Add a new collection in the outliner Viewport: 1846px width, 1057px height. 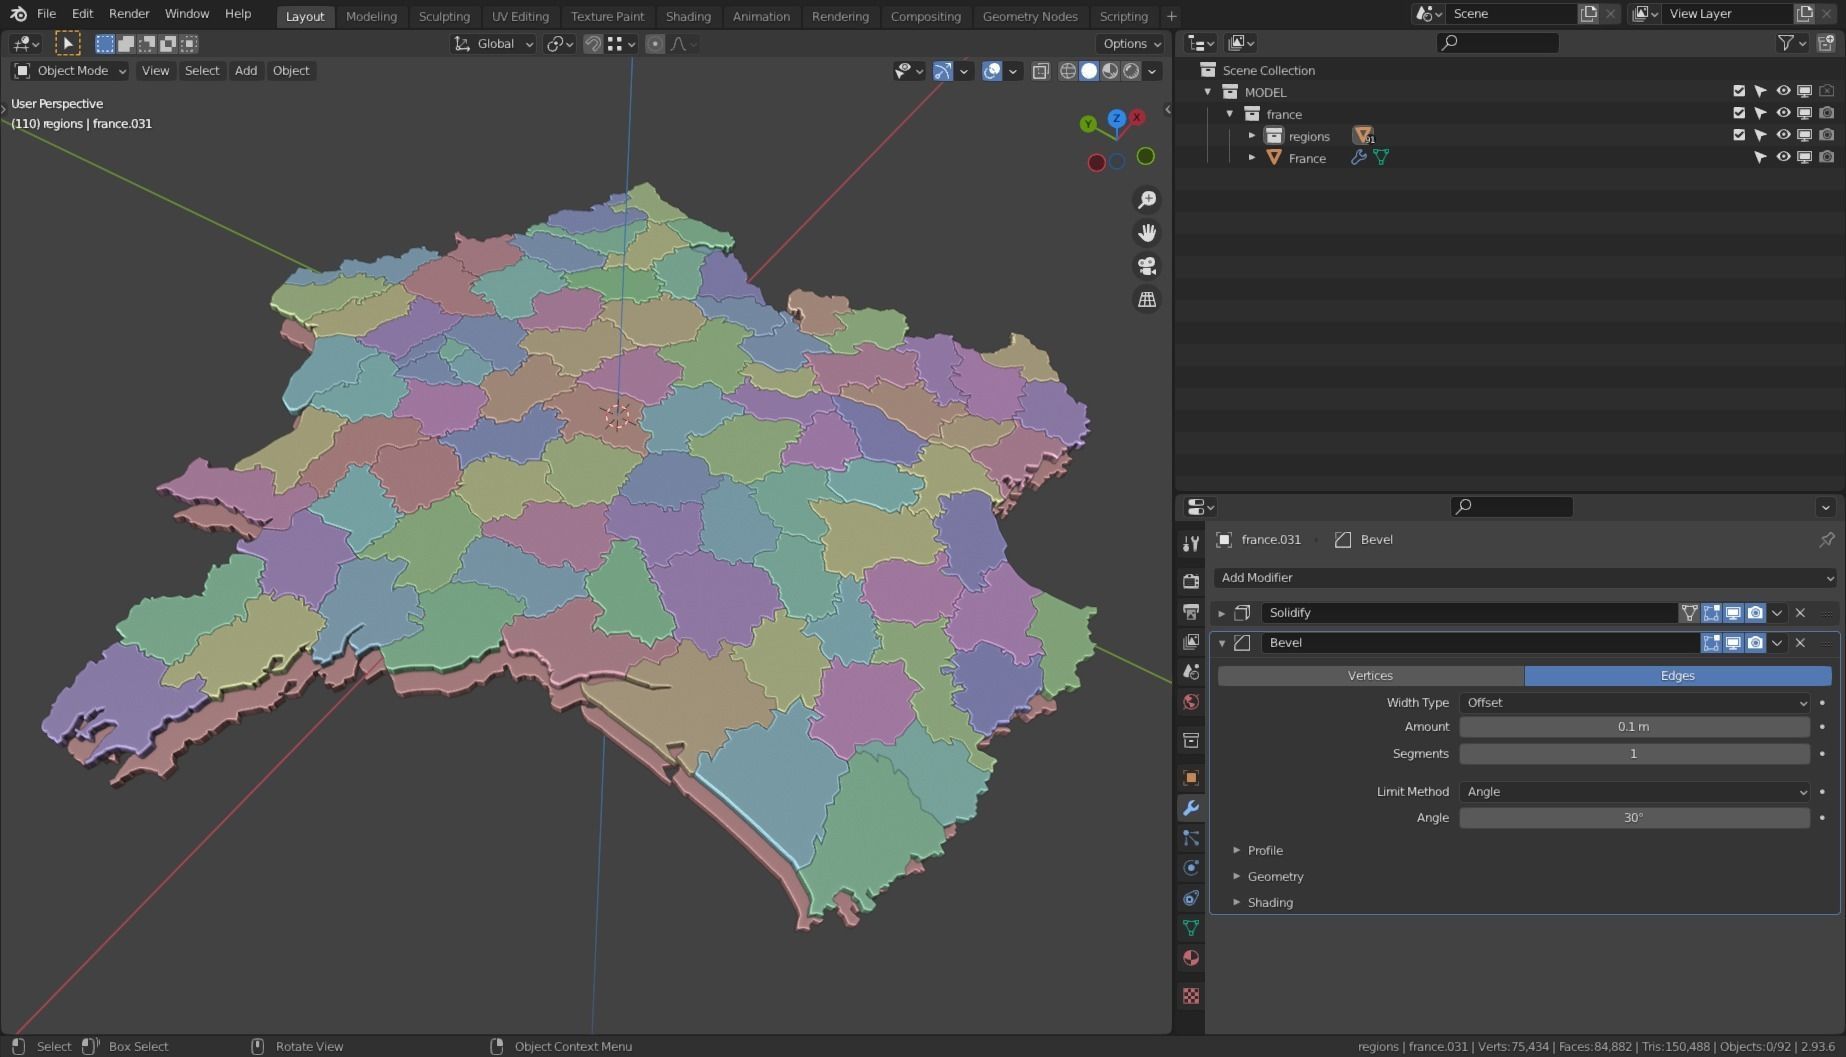(x=1826, y=43)
